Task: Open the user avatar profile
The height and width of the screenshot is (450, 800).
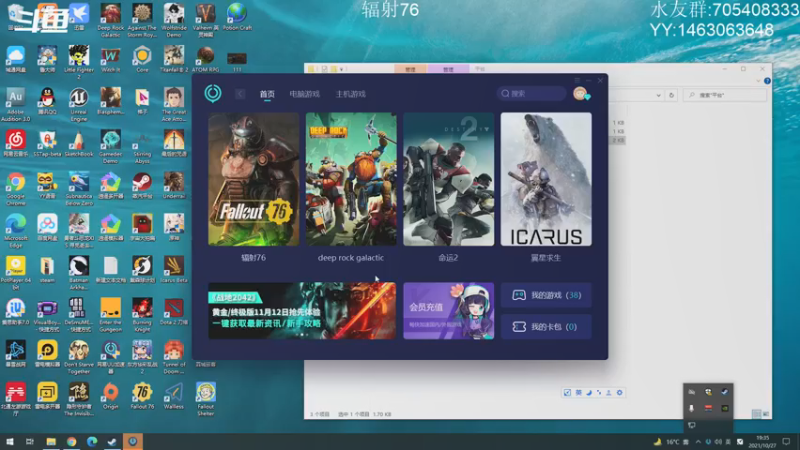Action: click(580, 93)
